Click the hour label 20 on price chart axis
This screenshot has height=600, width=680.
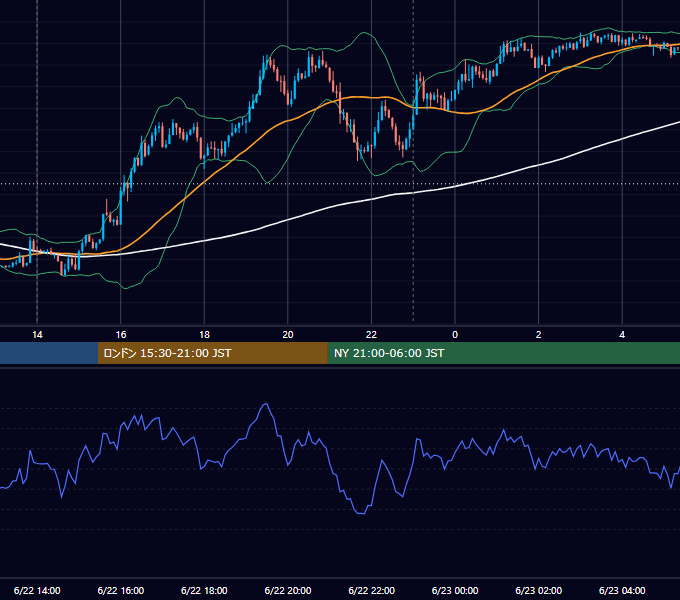[288, 335]
